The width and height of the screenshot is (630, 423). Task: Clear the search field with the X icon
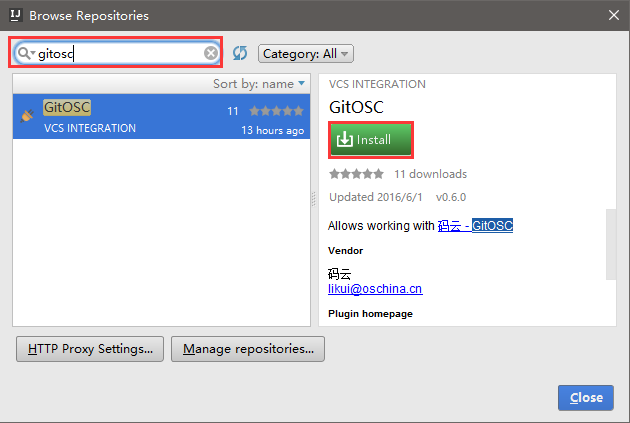tap(211, 53)
